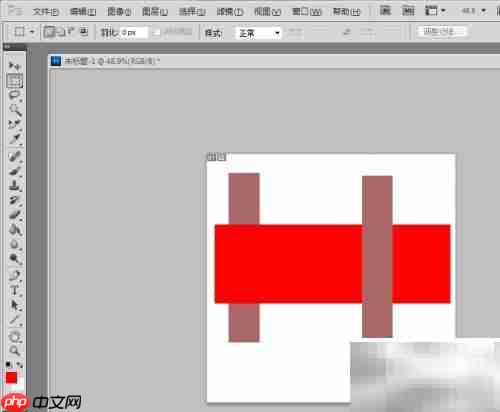Open the 视图 menu

click(x=267, y=12)
